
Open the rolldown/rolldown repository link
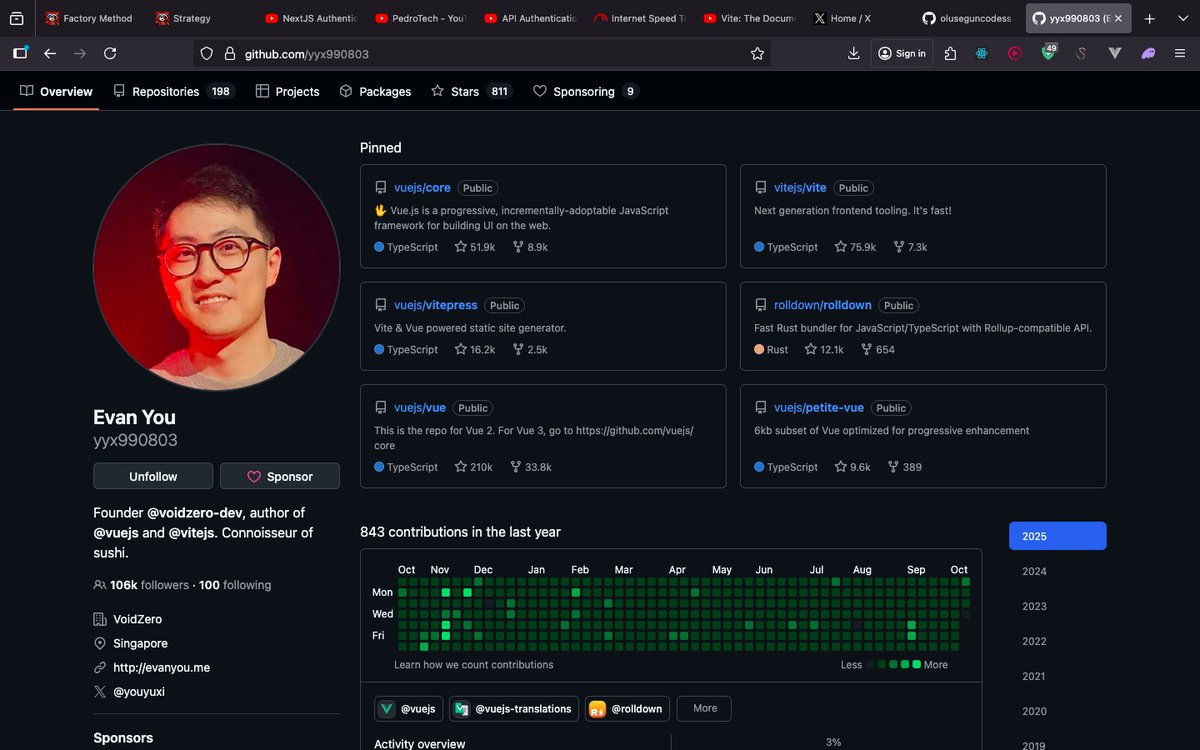(x=823, y=305)
